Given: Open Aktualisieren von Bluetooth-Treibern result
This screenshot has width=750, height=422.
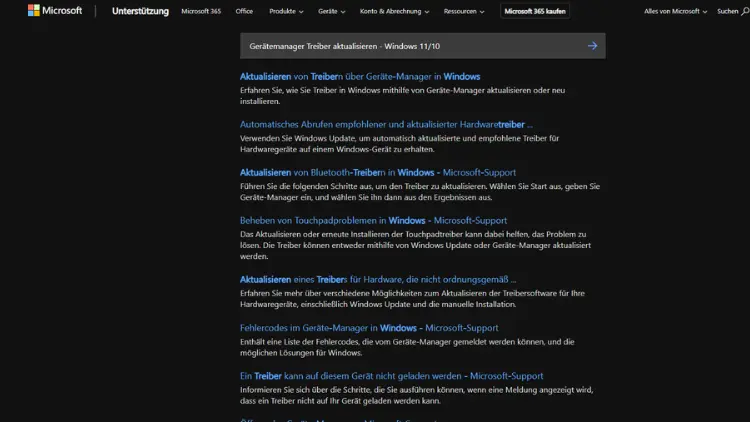Looking at the screenshot, I should pos(378,172).
